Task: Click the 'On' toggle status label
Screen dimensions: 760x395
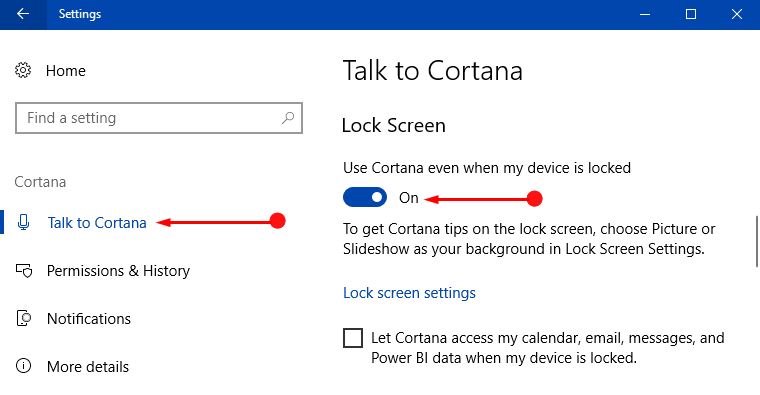Action: point(409,198)
